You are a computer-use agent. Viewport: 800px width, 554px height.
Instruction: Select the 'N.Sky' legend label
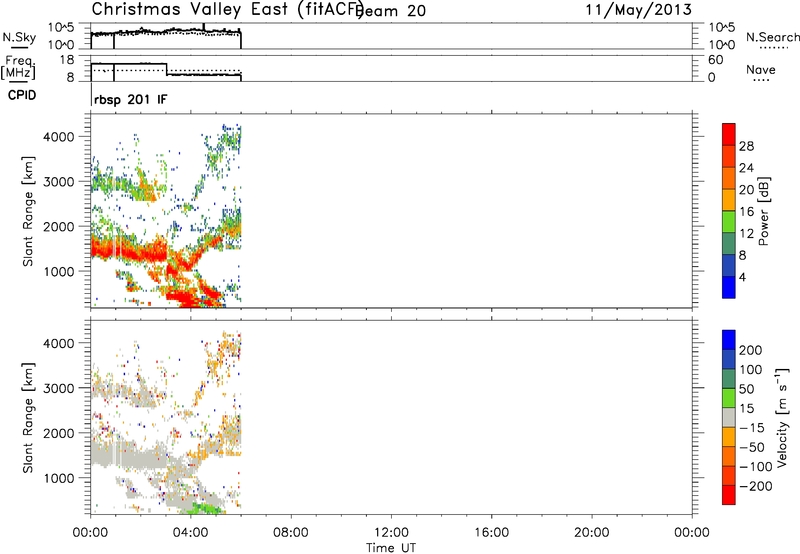point(19,37)
